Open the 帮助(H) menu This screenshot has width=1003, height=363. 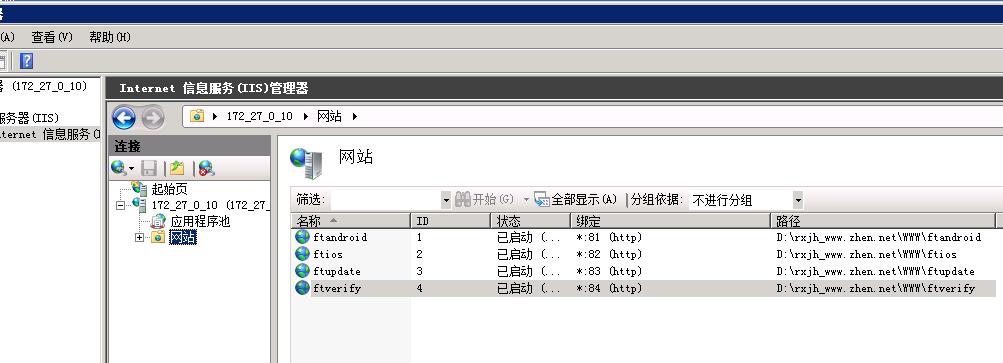[x=110, y=37]
